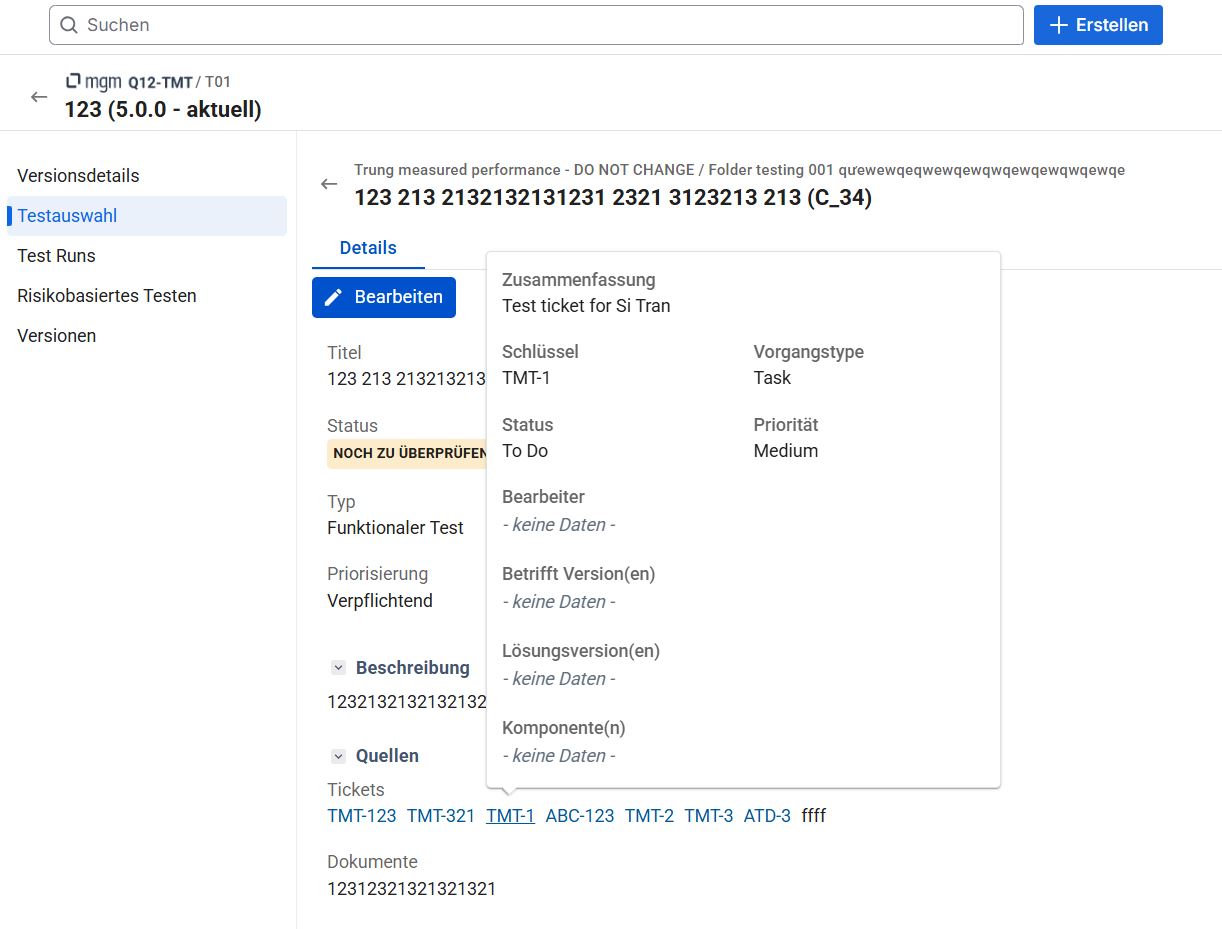Image resolution: width=1222 pixels, height=929 pixels.
Task: Open ticket link TMT-123
Action: point(361,816)
